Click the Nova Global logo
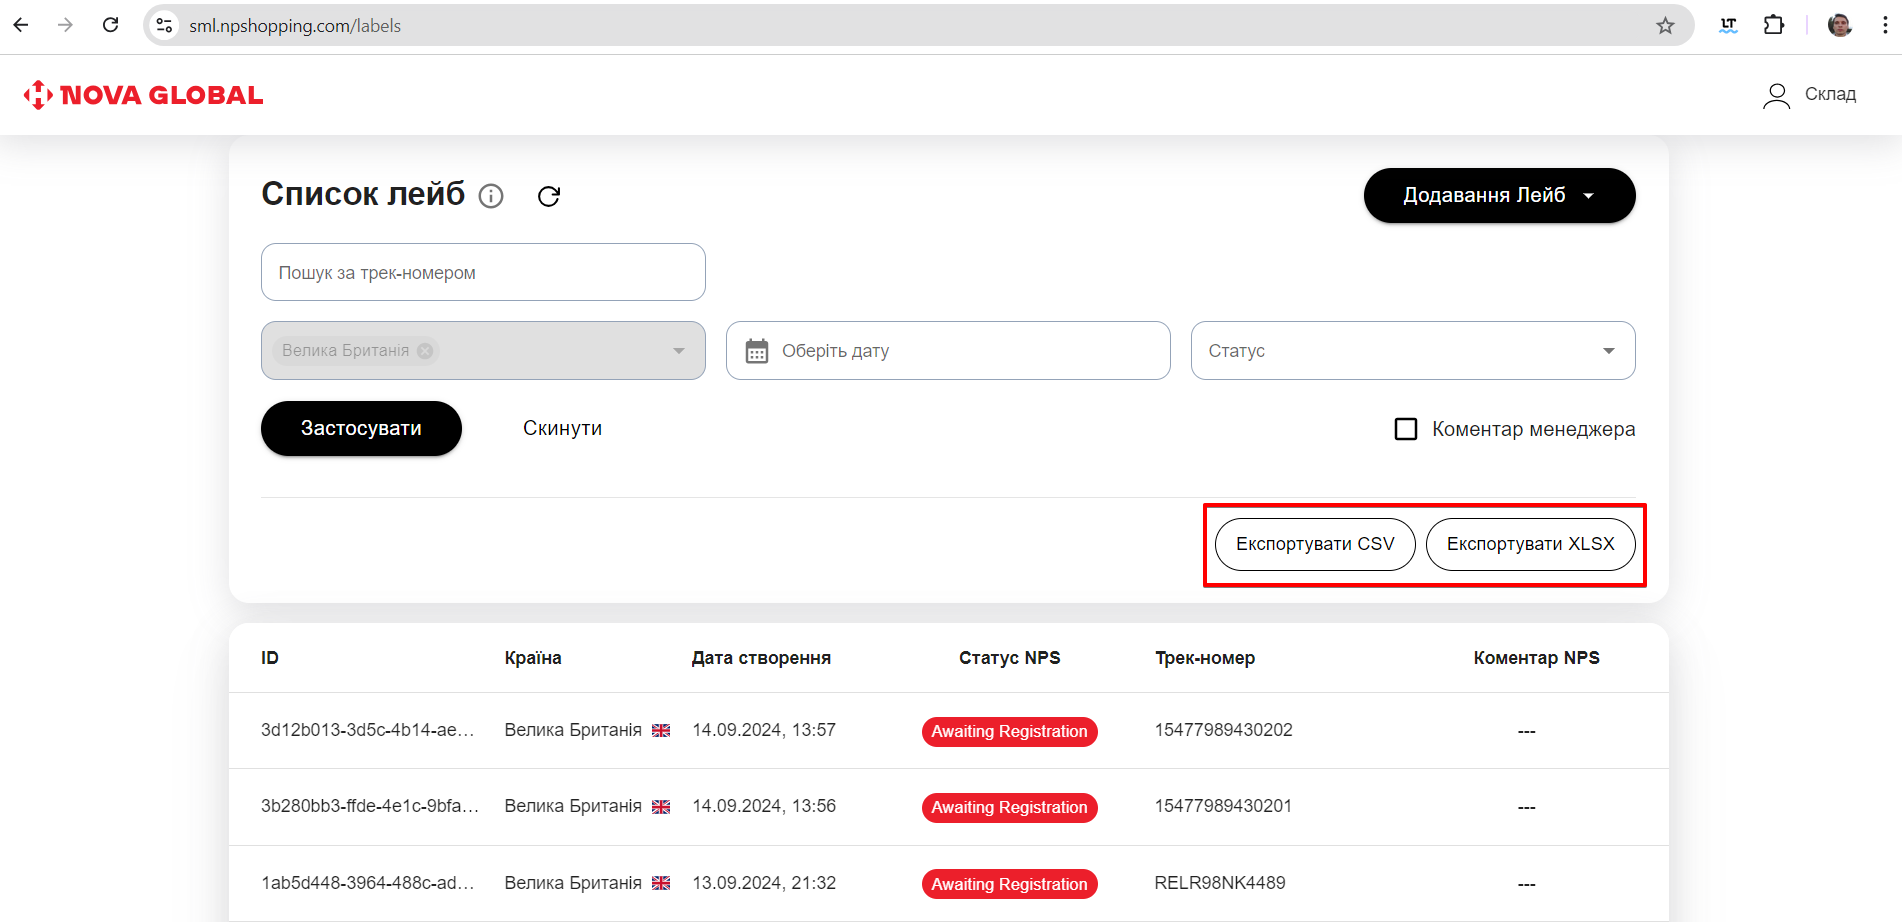 (143, 95)
